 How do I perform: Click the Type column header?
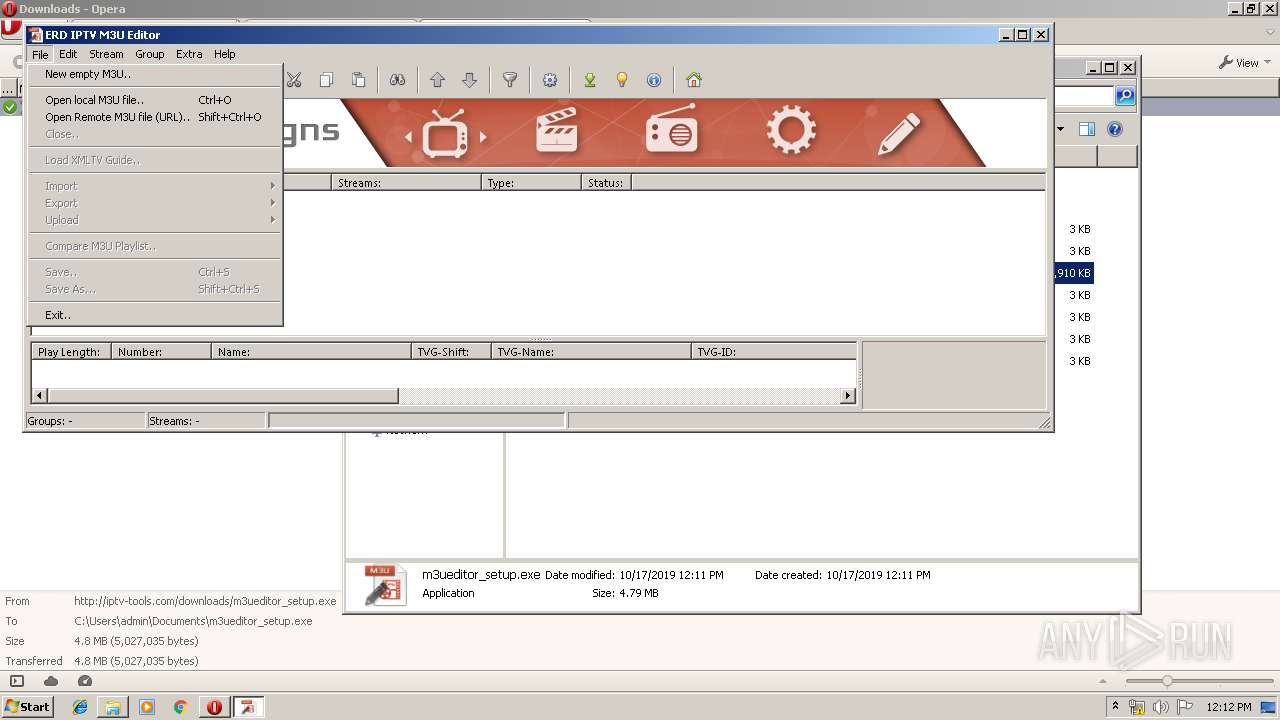(531, 183)
